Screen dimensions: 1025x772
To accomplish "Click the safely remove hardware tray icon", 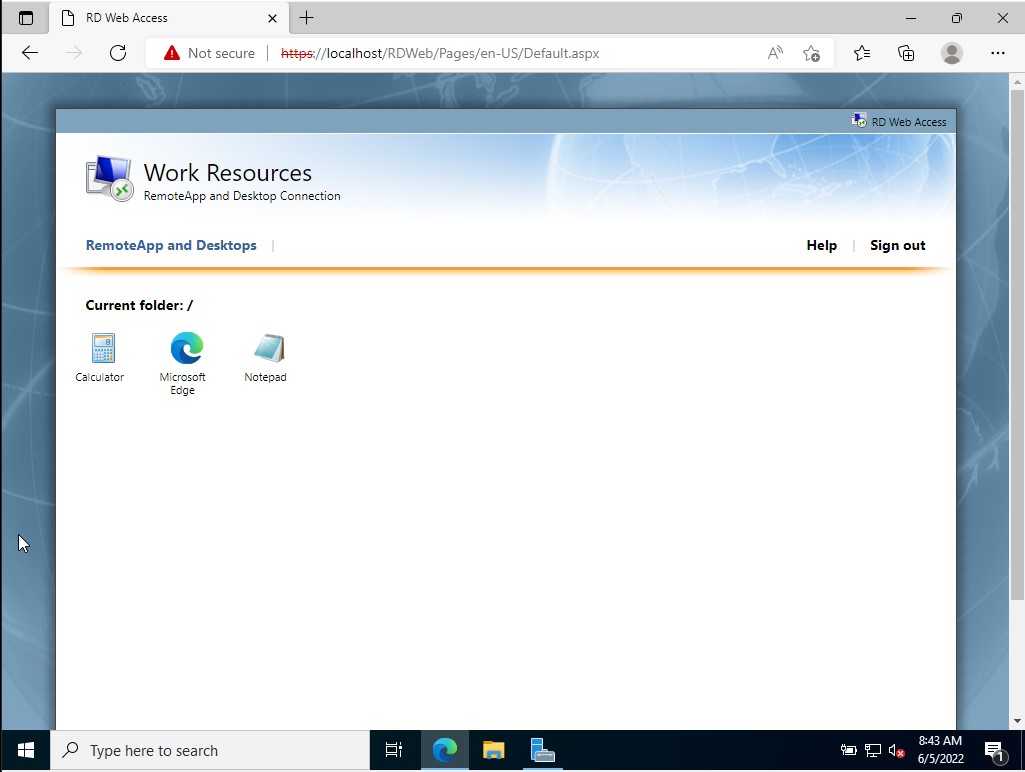I will 849,750.
